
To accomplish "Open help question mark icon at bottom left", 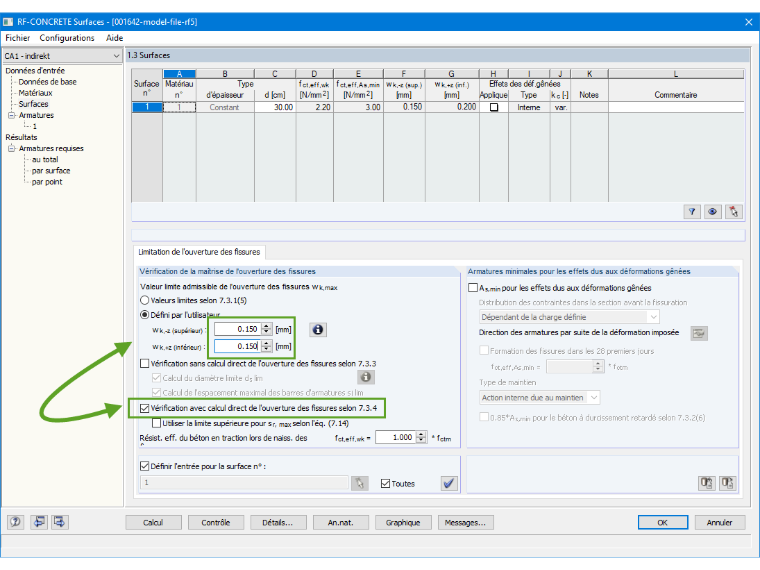I will (x=16, y=522).
